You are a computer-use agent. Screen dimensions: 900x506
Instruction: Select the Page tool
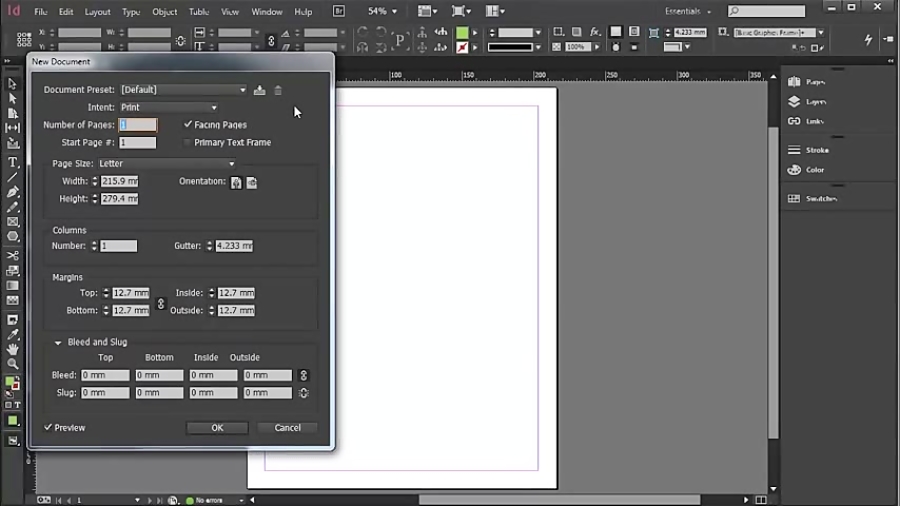tap(12, 113)
